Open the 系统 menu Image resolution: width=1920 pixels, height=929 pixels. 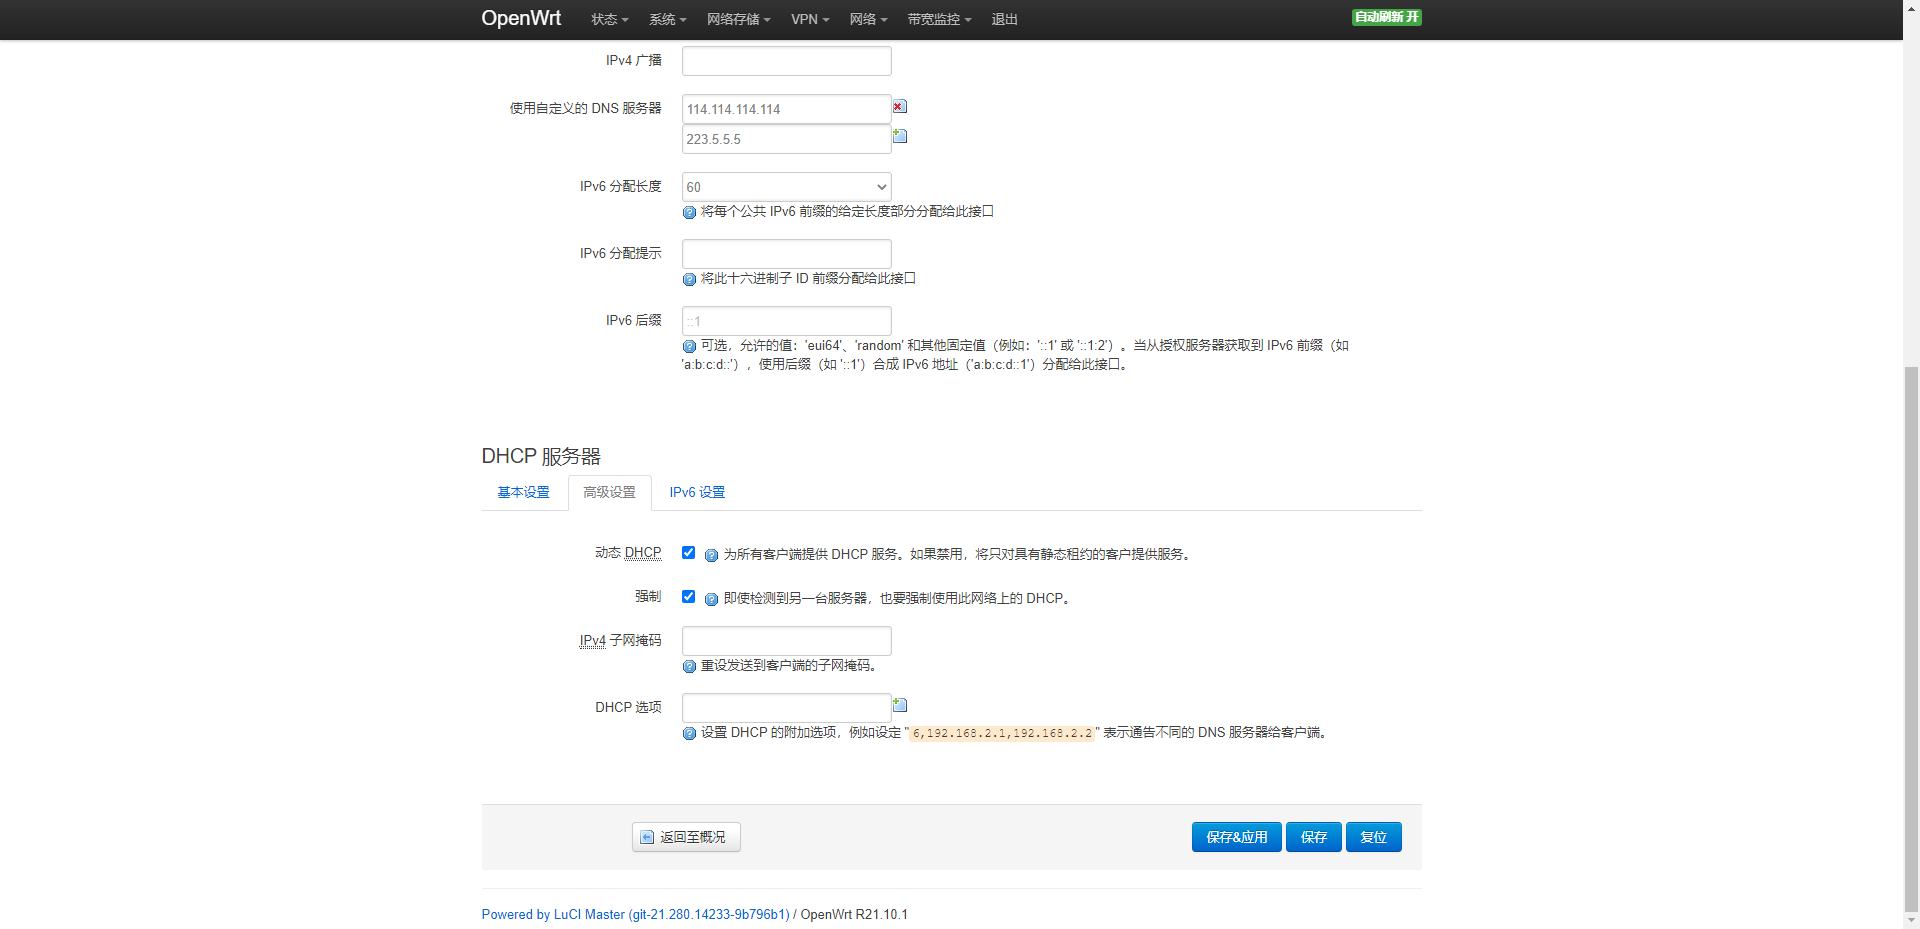pos(667,19)
